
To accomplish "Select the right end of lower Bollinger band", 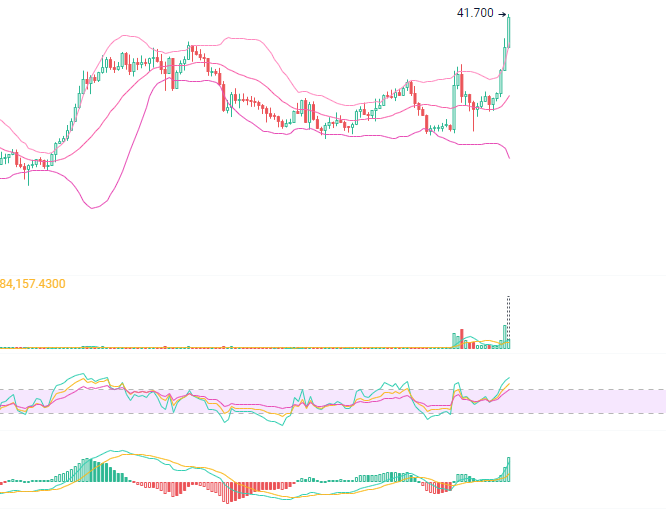I will (x=509, y=158).
